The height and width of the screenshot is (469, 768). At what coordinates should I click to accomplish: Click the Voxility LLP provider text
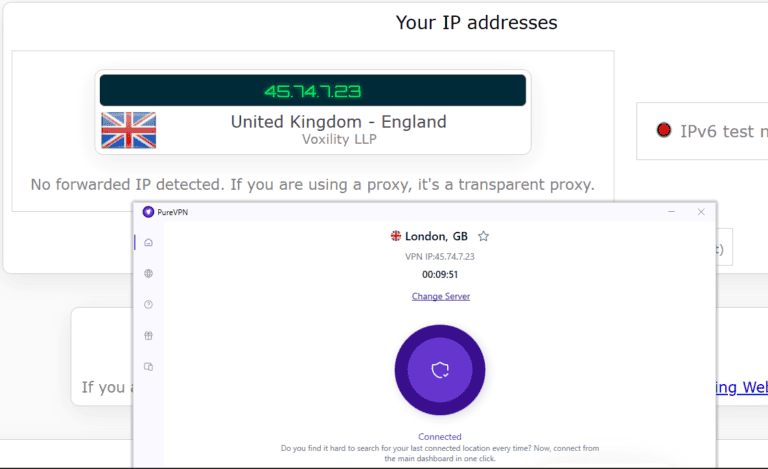pyautogui.click(x=338, y=139)
